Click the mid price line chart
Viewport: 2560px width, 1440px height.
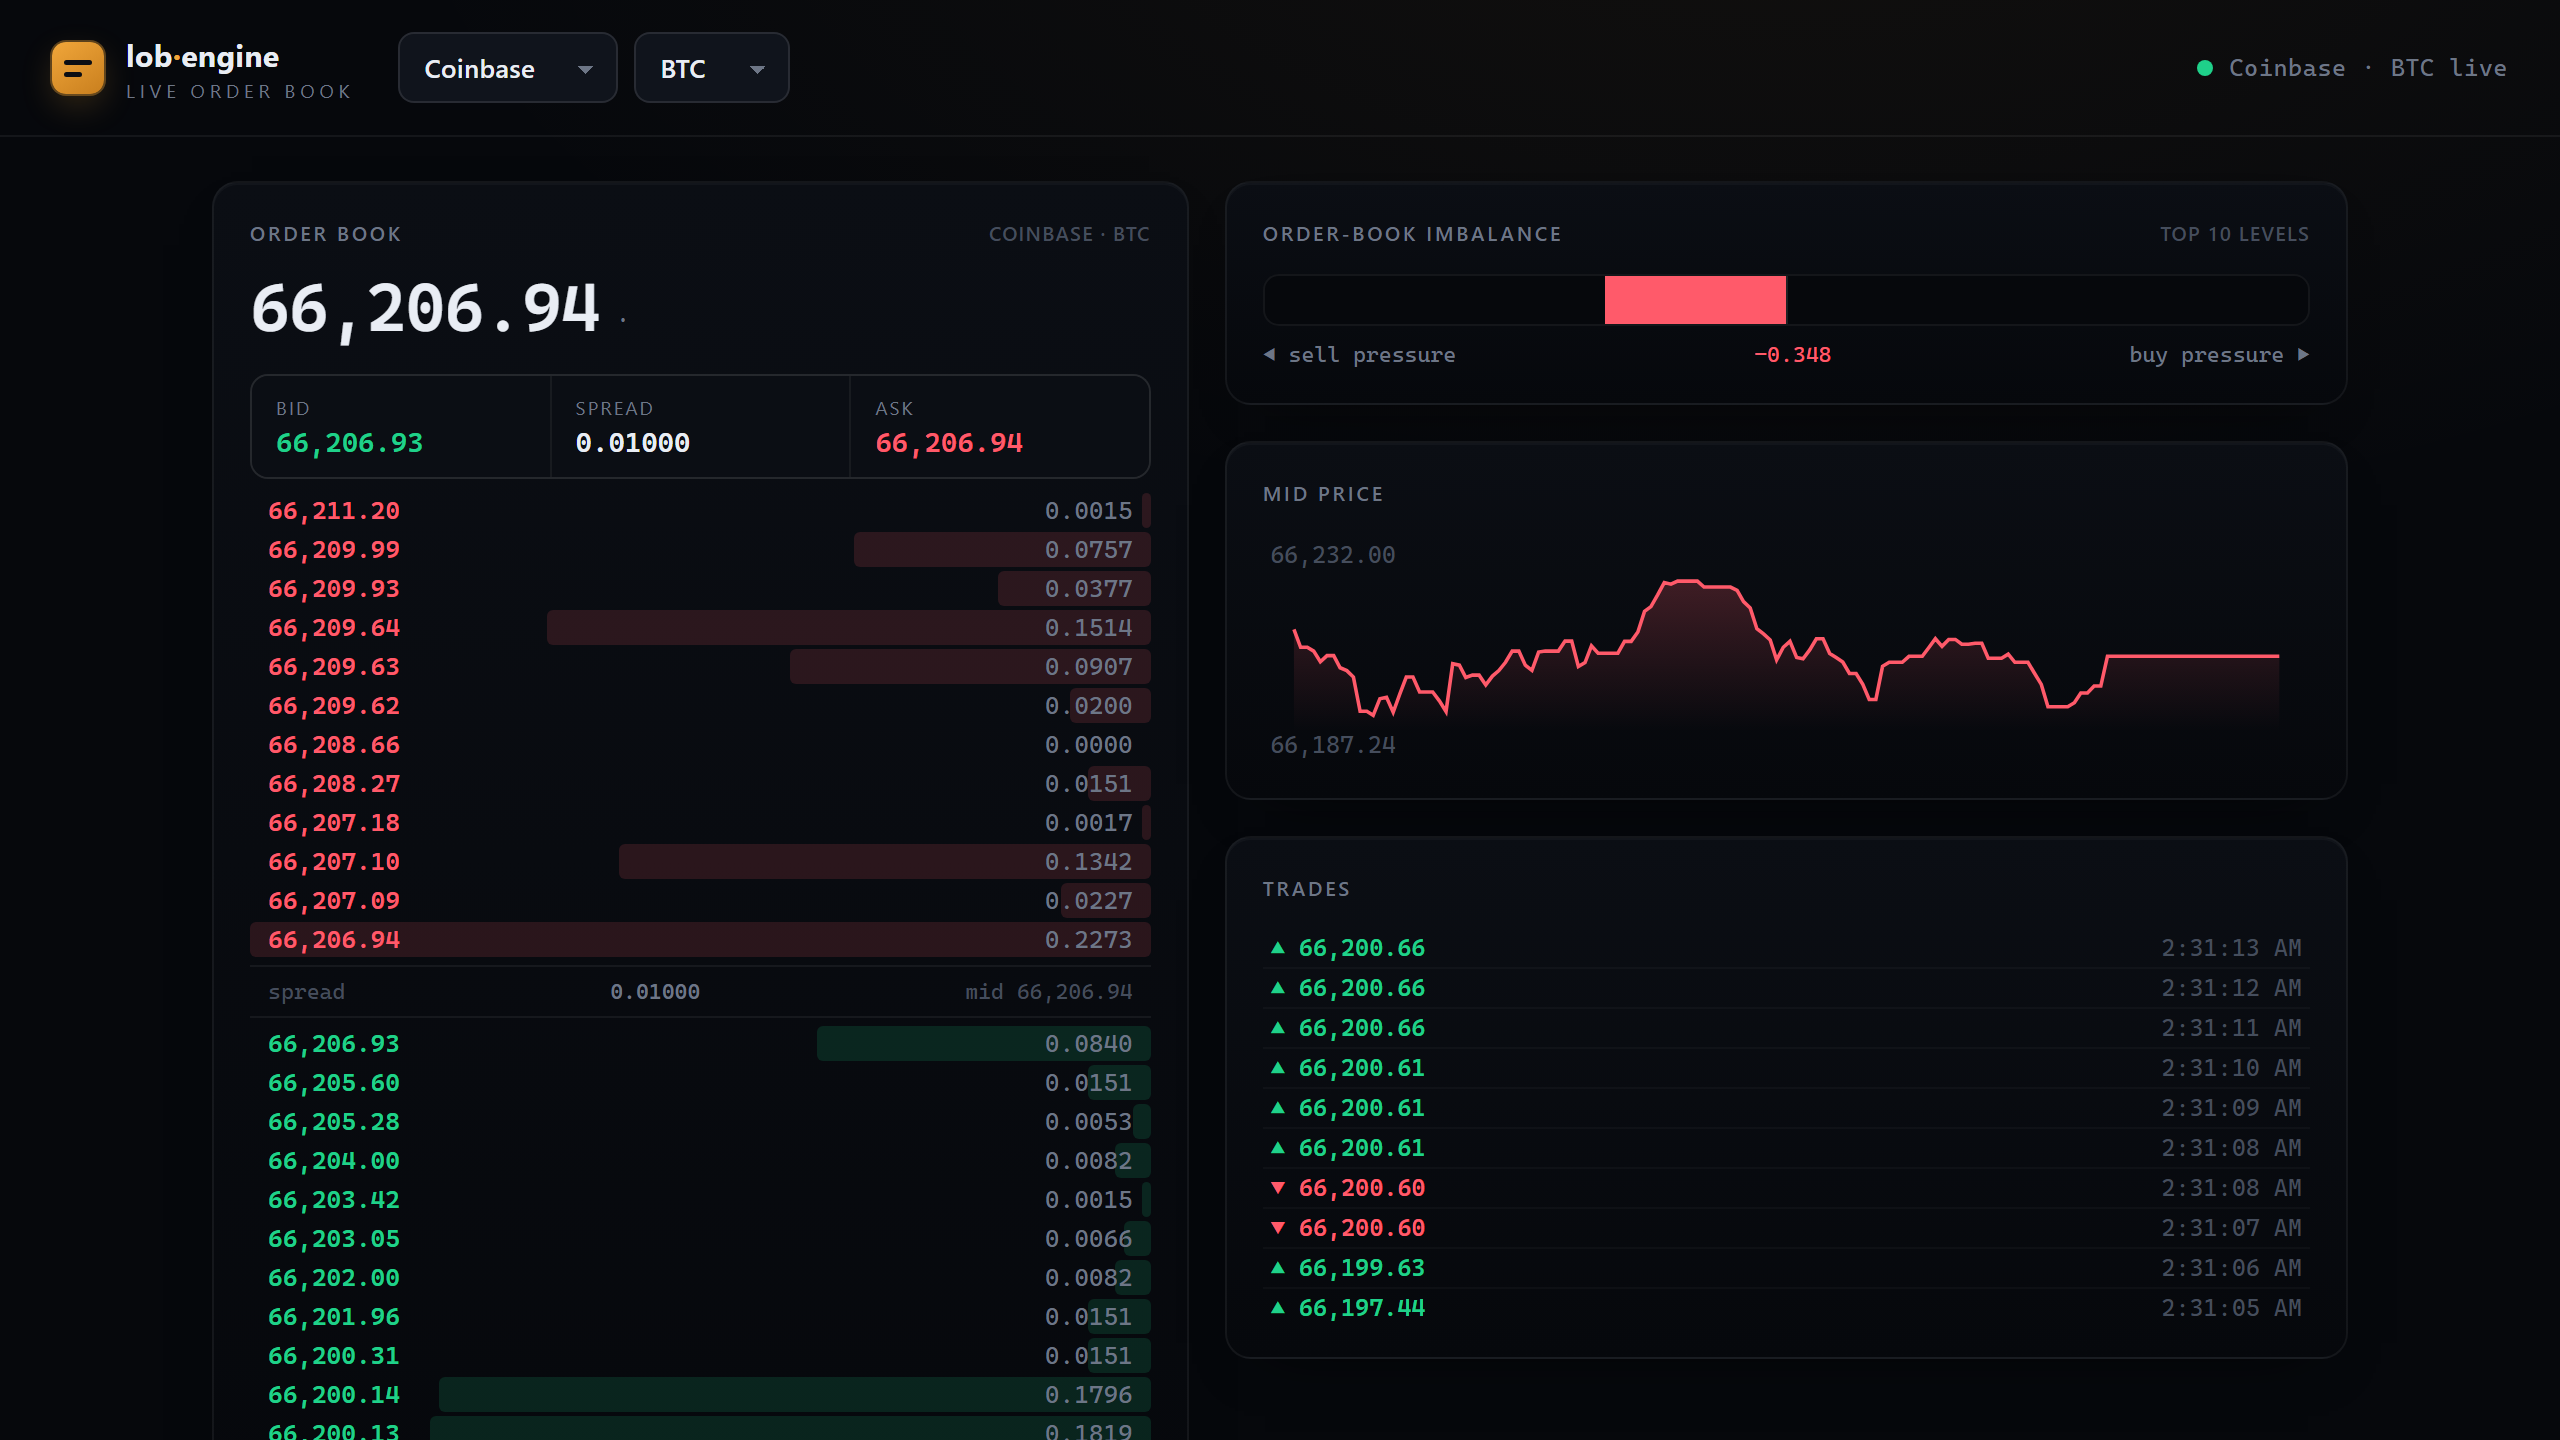pos(1786,648)
